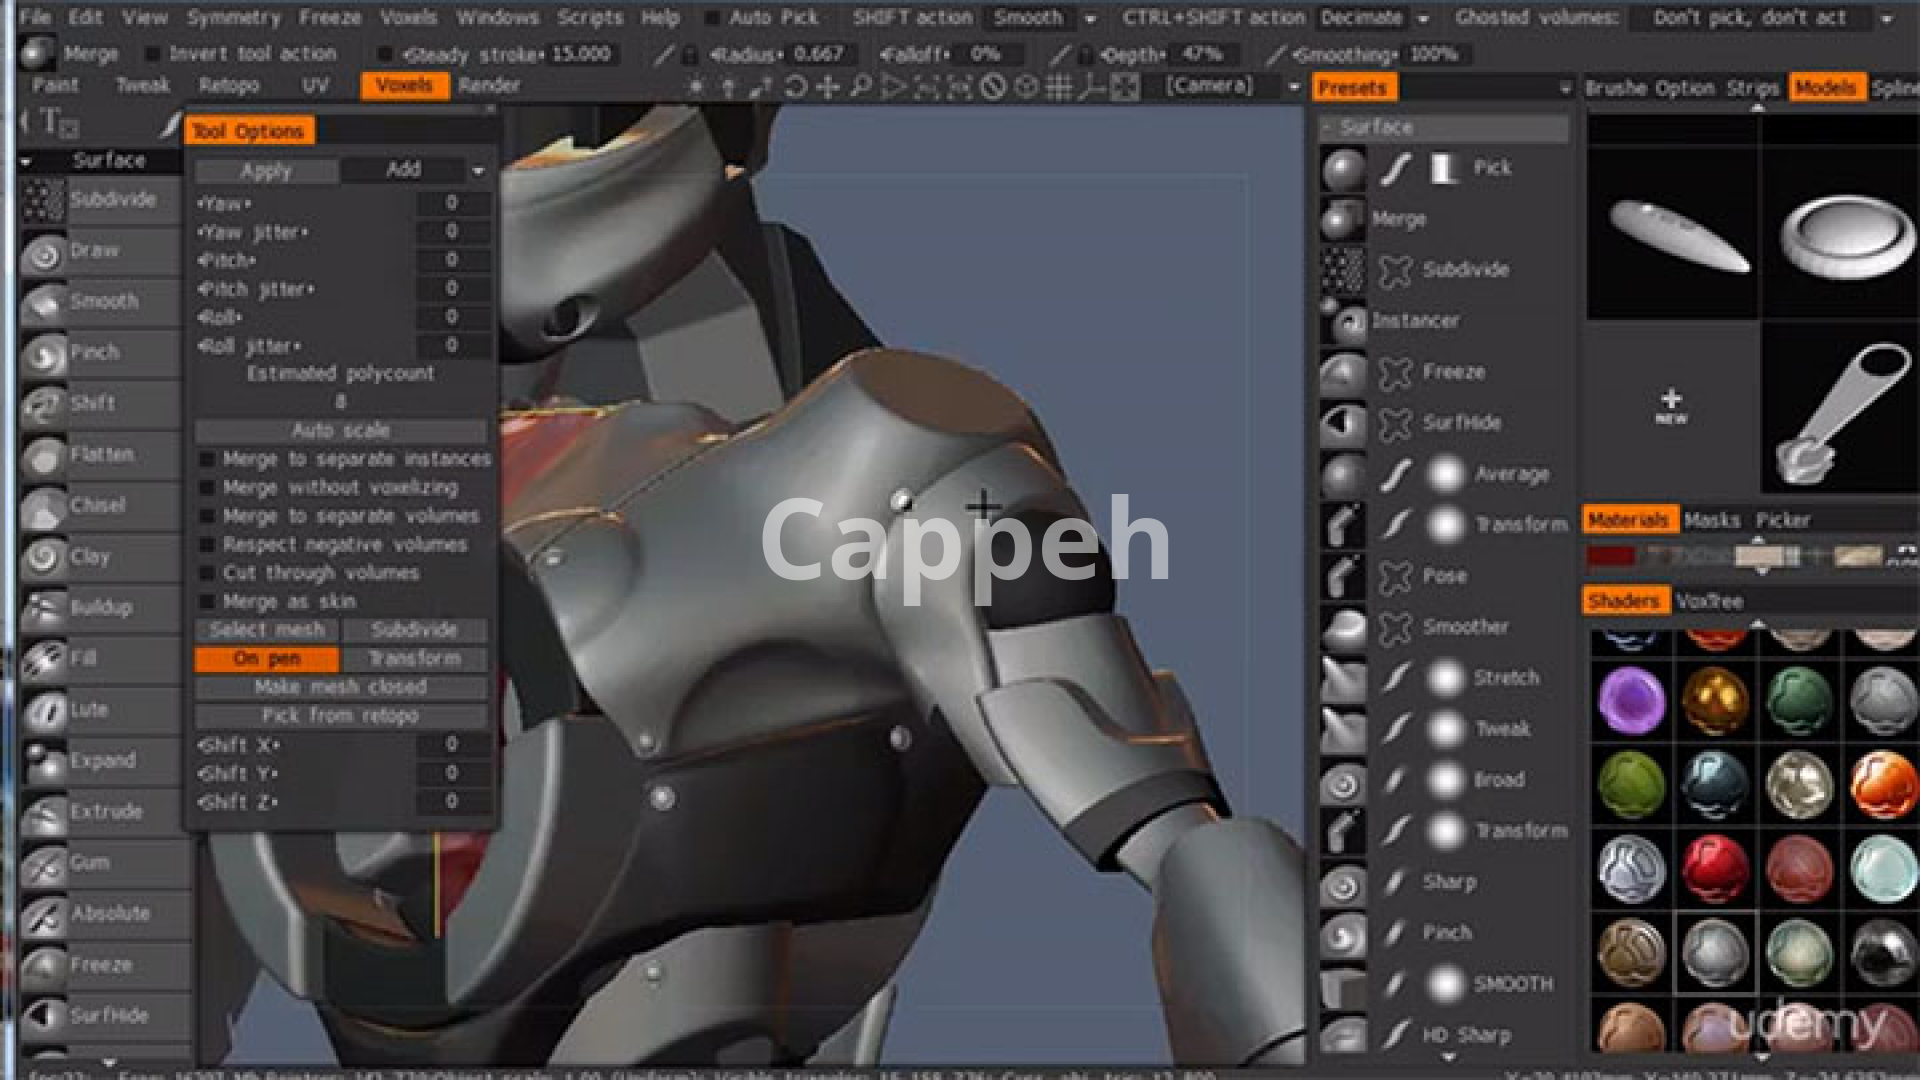Screen dimensions: 1920x1080
Task: Check the Invert tool action box
Action: tap(153, 54)
